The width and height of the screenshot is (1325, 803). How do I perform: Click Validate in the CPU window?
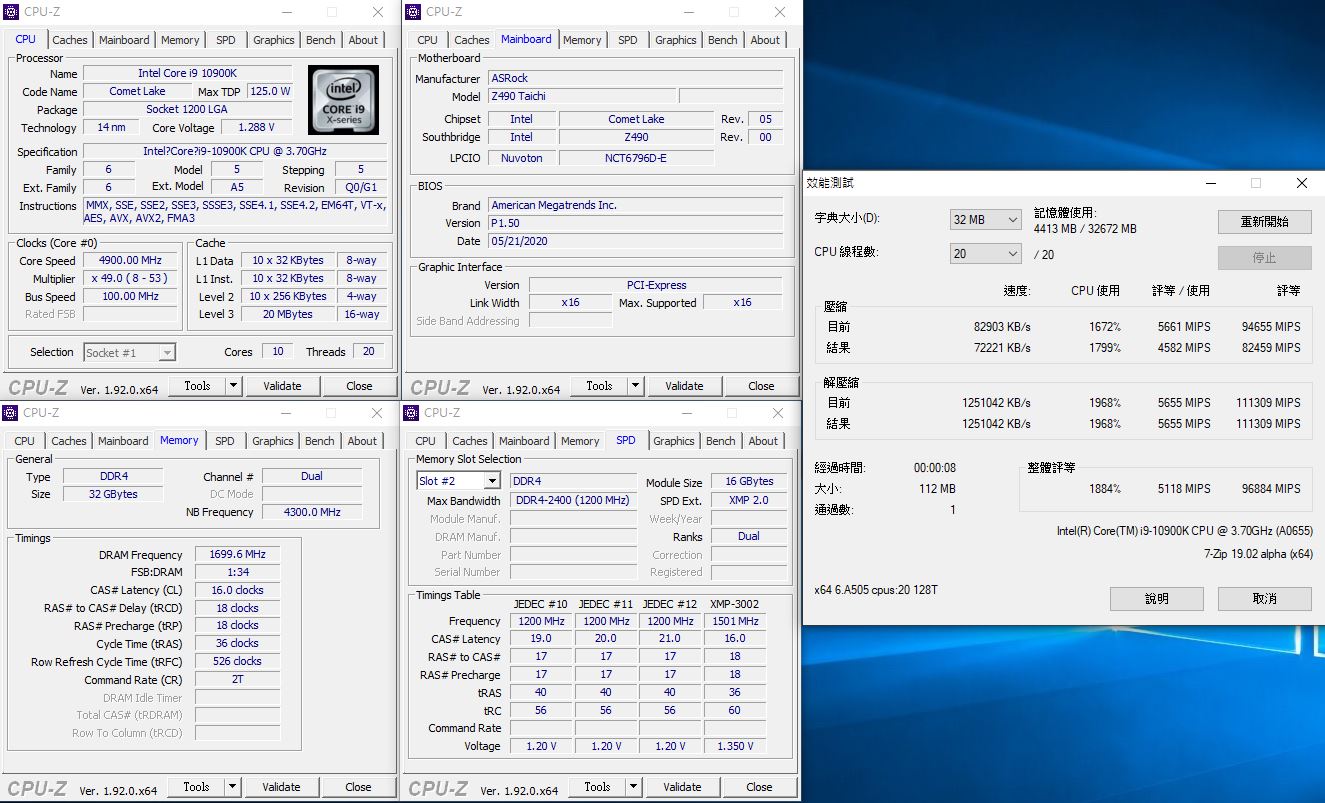pyautogui.click(x=282, y=386)
